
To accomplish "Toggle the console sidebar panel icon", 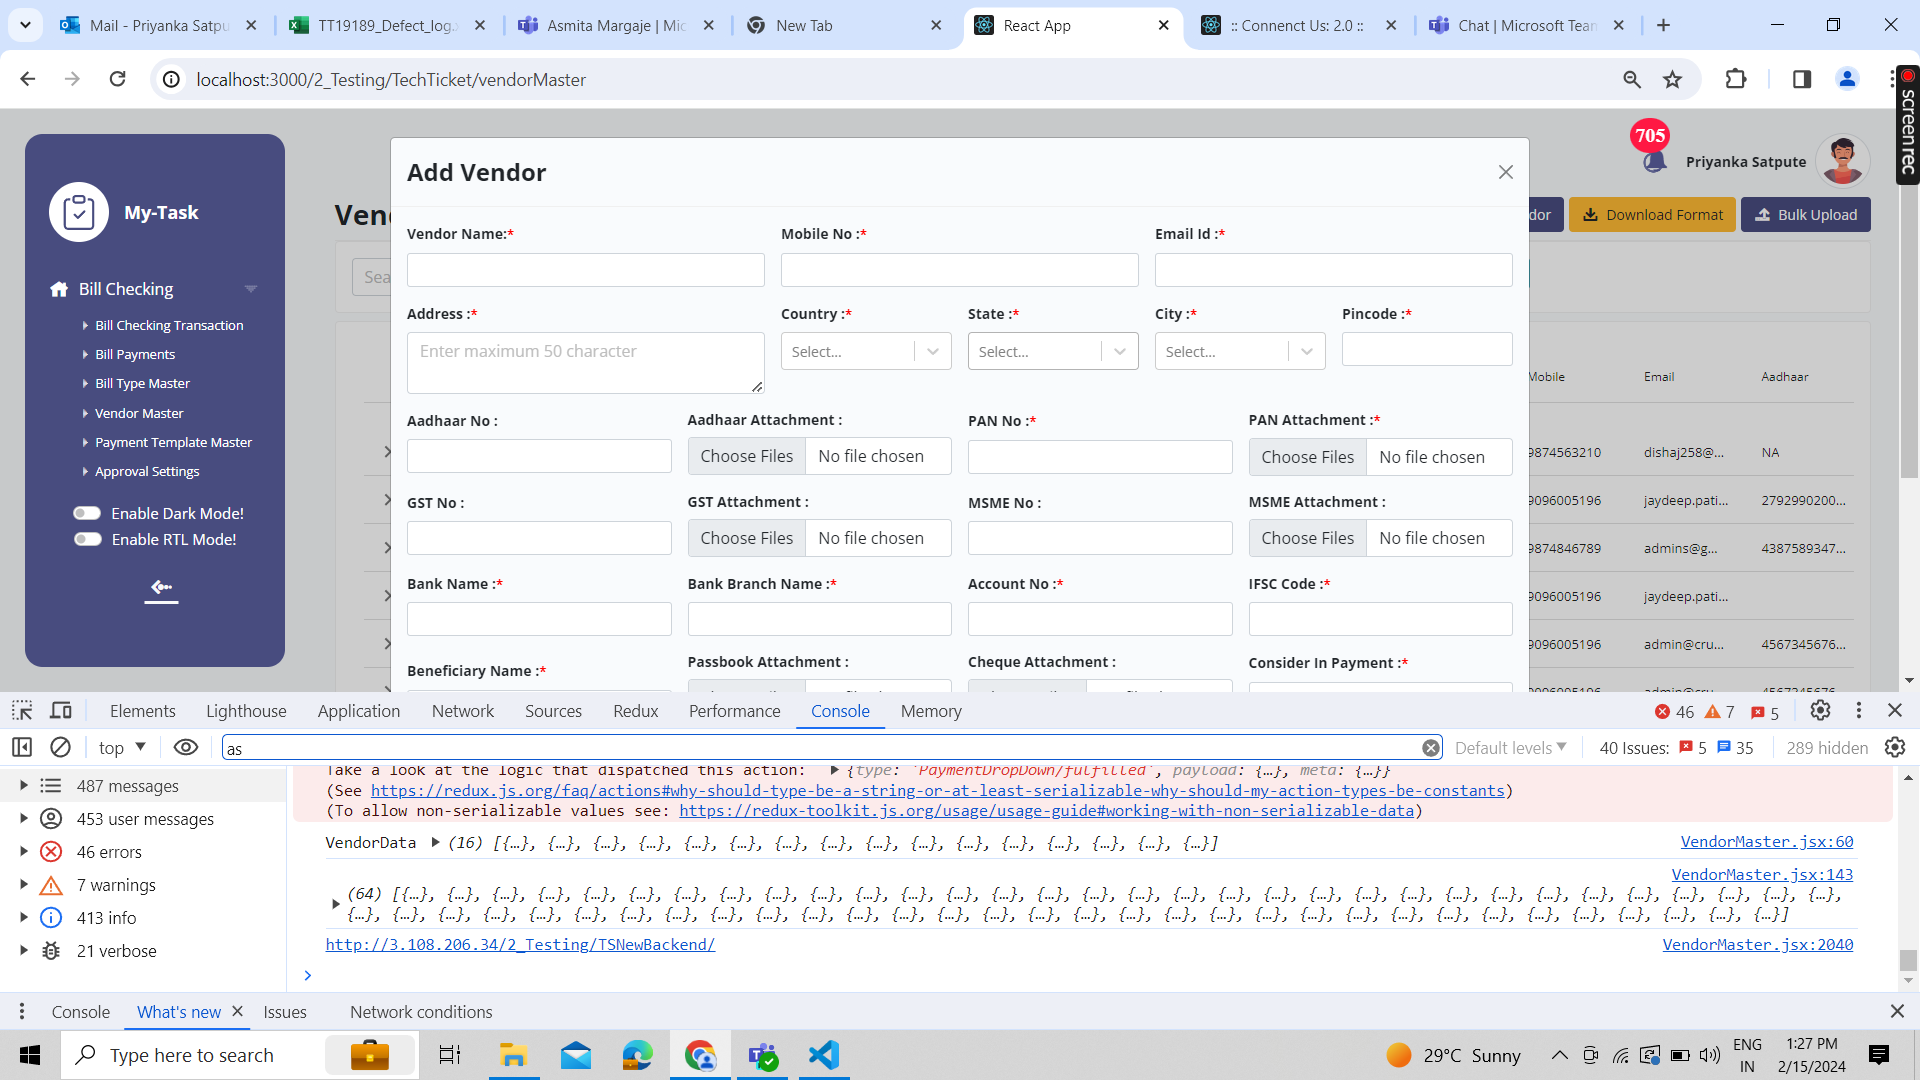I will (22, 748).
